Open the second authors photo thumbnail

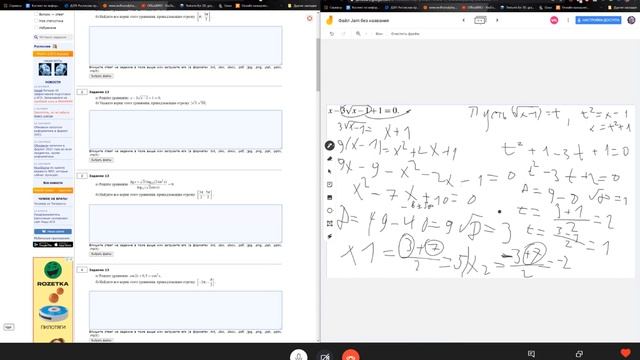point(60,69)
